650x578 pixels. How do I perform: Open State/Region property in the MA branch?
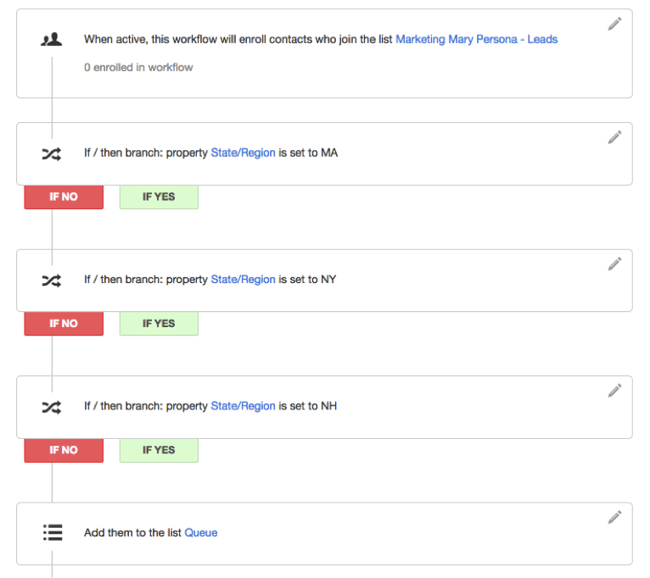pyautogui.click(x=243, y=153)
